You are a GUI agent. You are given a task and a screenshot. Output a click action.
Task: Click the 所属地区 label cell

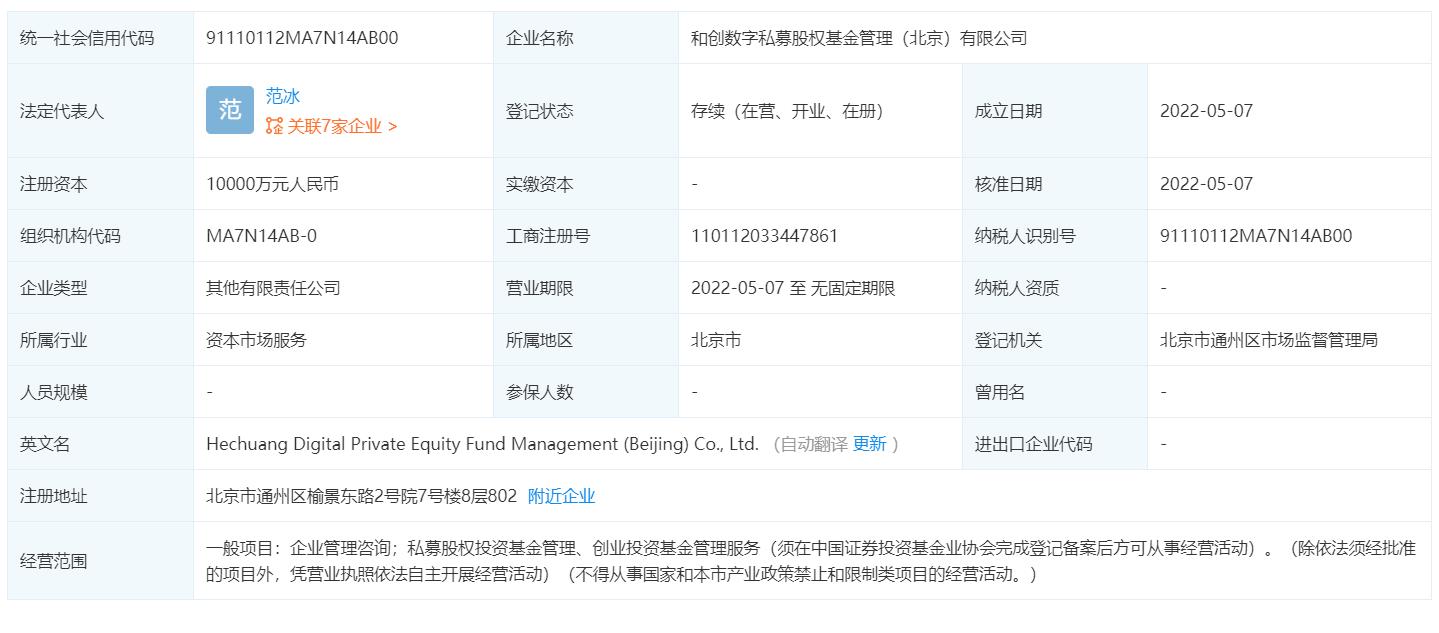point(586,340)
